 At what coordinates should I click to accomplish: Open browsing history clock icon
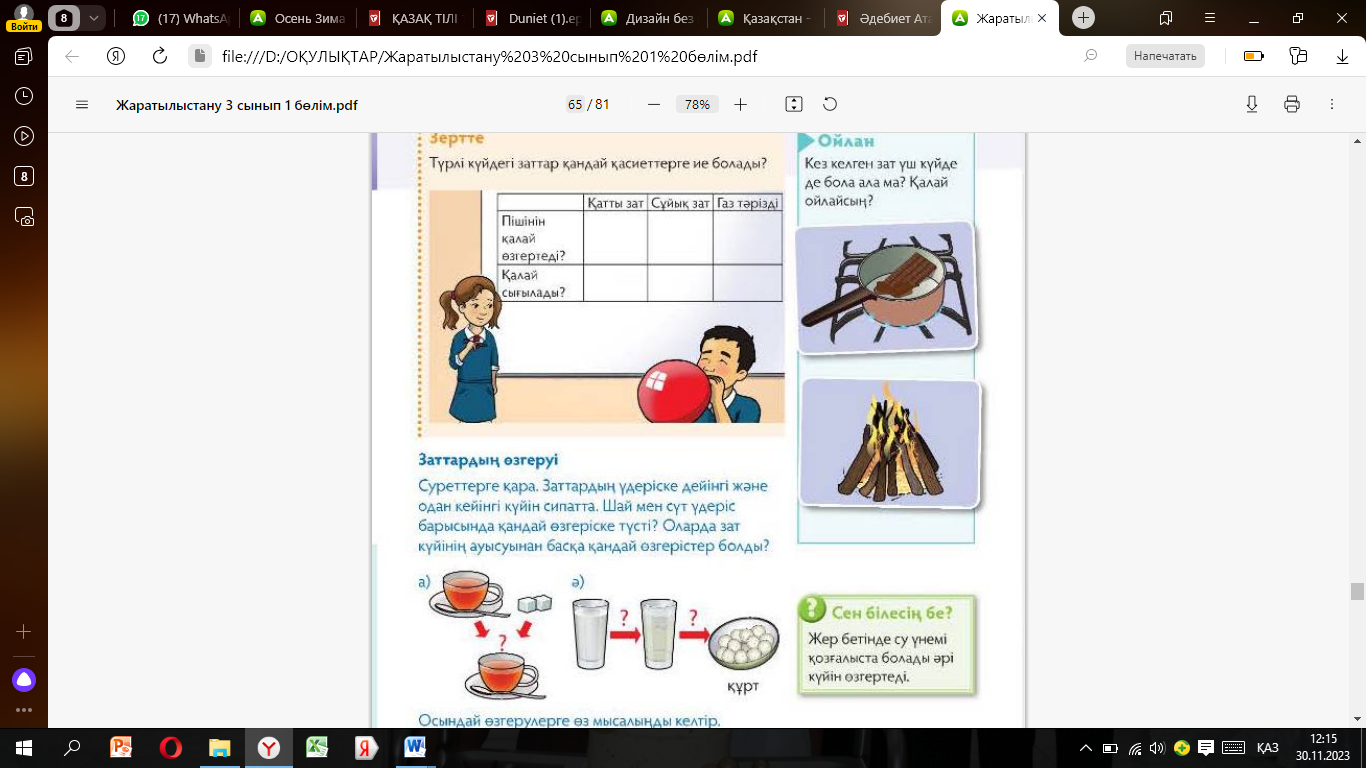[24, 96]
